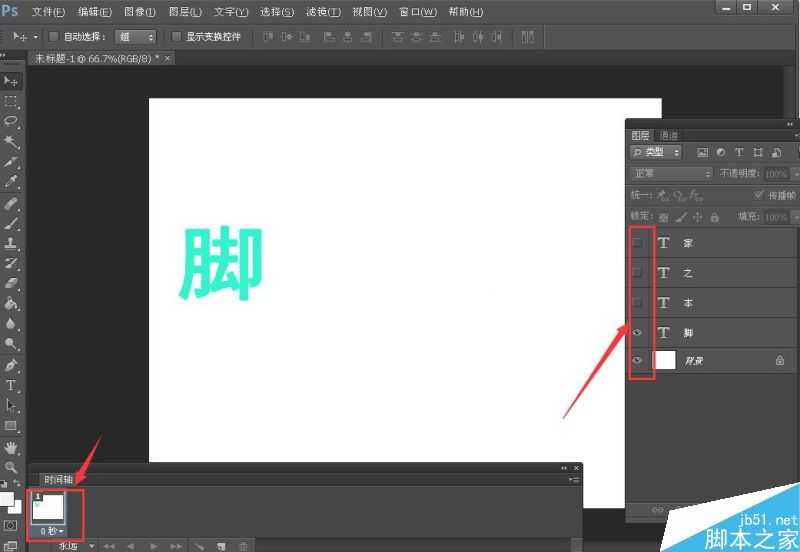
Task: Select the Lasso tool
Action: pyautogui.click(x=11, y=121)
